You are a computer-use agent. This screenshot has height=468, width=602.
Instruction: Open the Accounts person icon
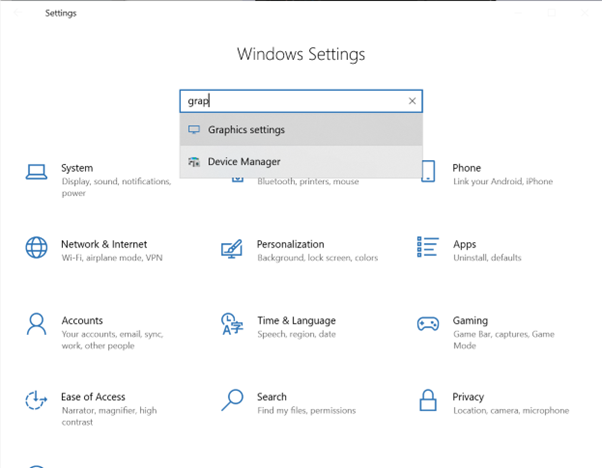(x=36, y=324)
